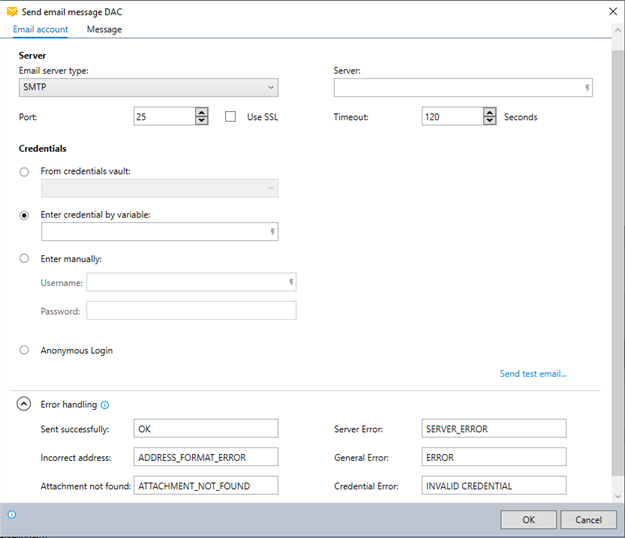Image resolution: width=625 pixels, height=538 pixels.
Task: Click the variable picker icon in Server field
Action: coord(587,88)
